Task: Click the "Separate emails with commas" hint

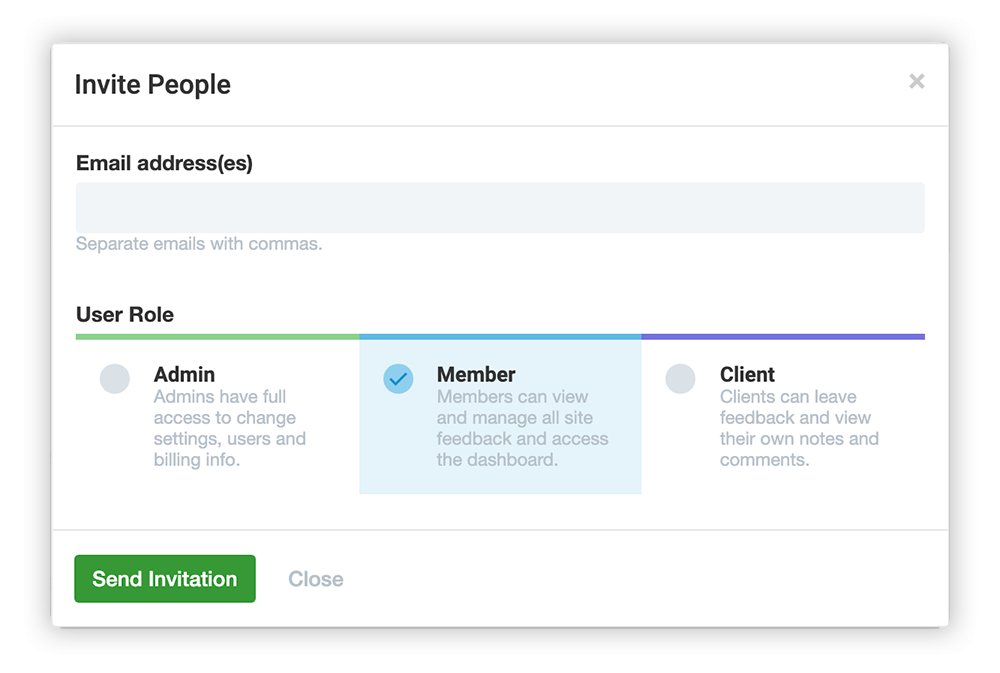Action: point(199,244)
